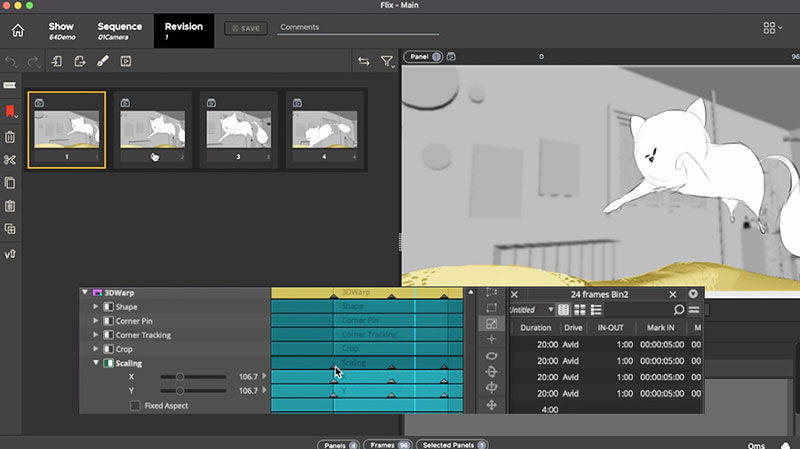The image size is (800, 449).
Task: Select the rotation ellipse tool
Action: (491, 356)
